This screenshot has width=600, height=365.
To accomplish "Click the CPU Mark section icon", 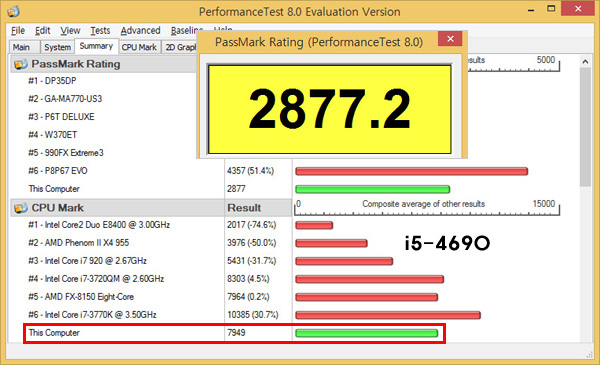I will pos(20,208).
